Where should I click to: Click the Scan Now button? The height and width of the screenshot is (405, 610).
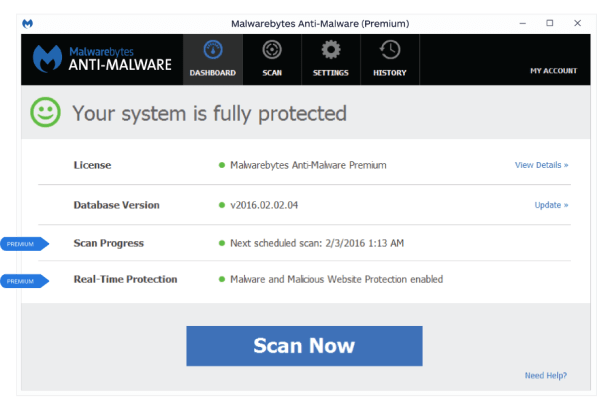pos(304,346)
